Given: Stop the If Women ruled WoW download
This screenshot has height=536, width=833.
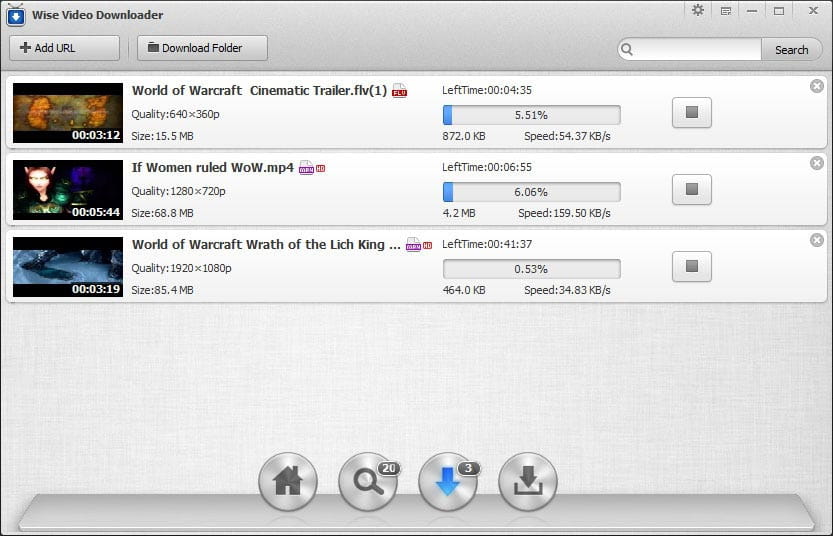Looking at the screenshot, I should [x=691, y=190].
